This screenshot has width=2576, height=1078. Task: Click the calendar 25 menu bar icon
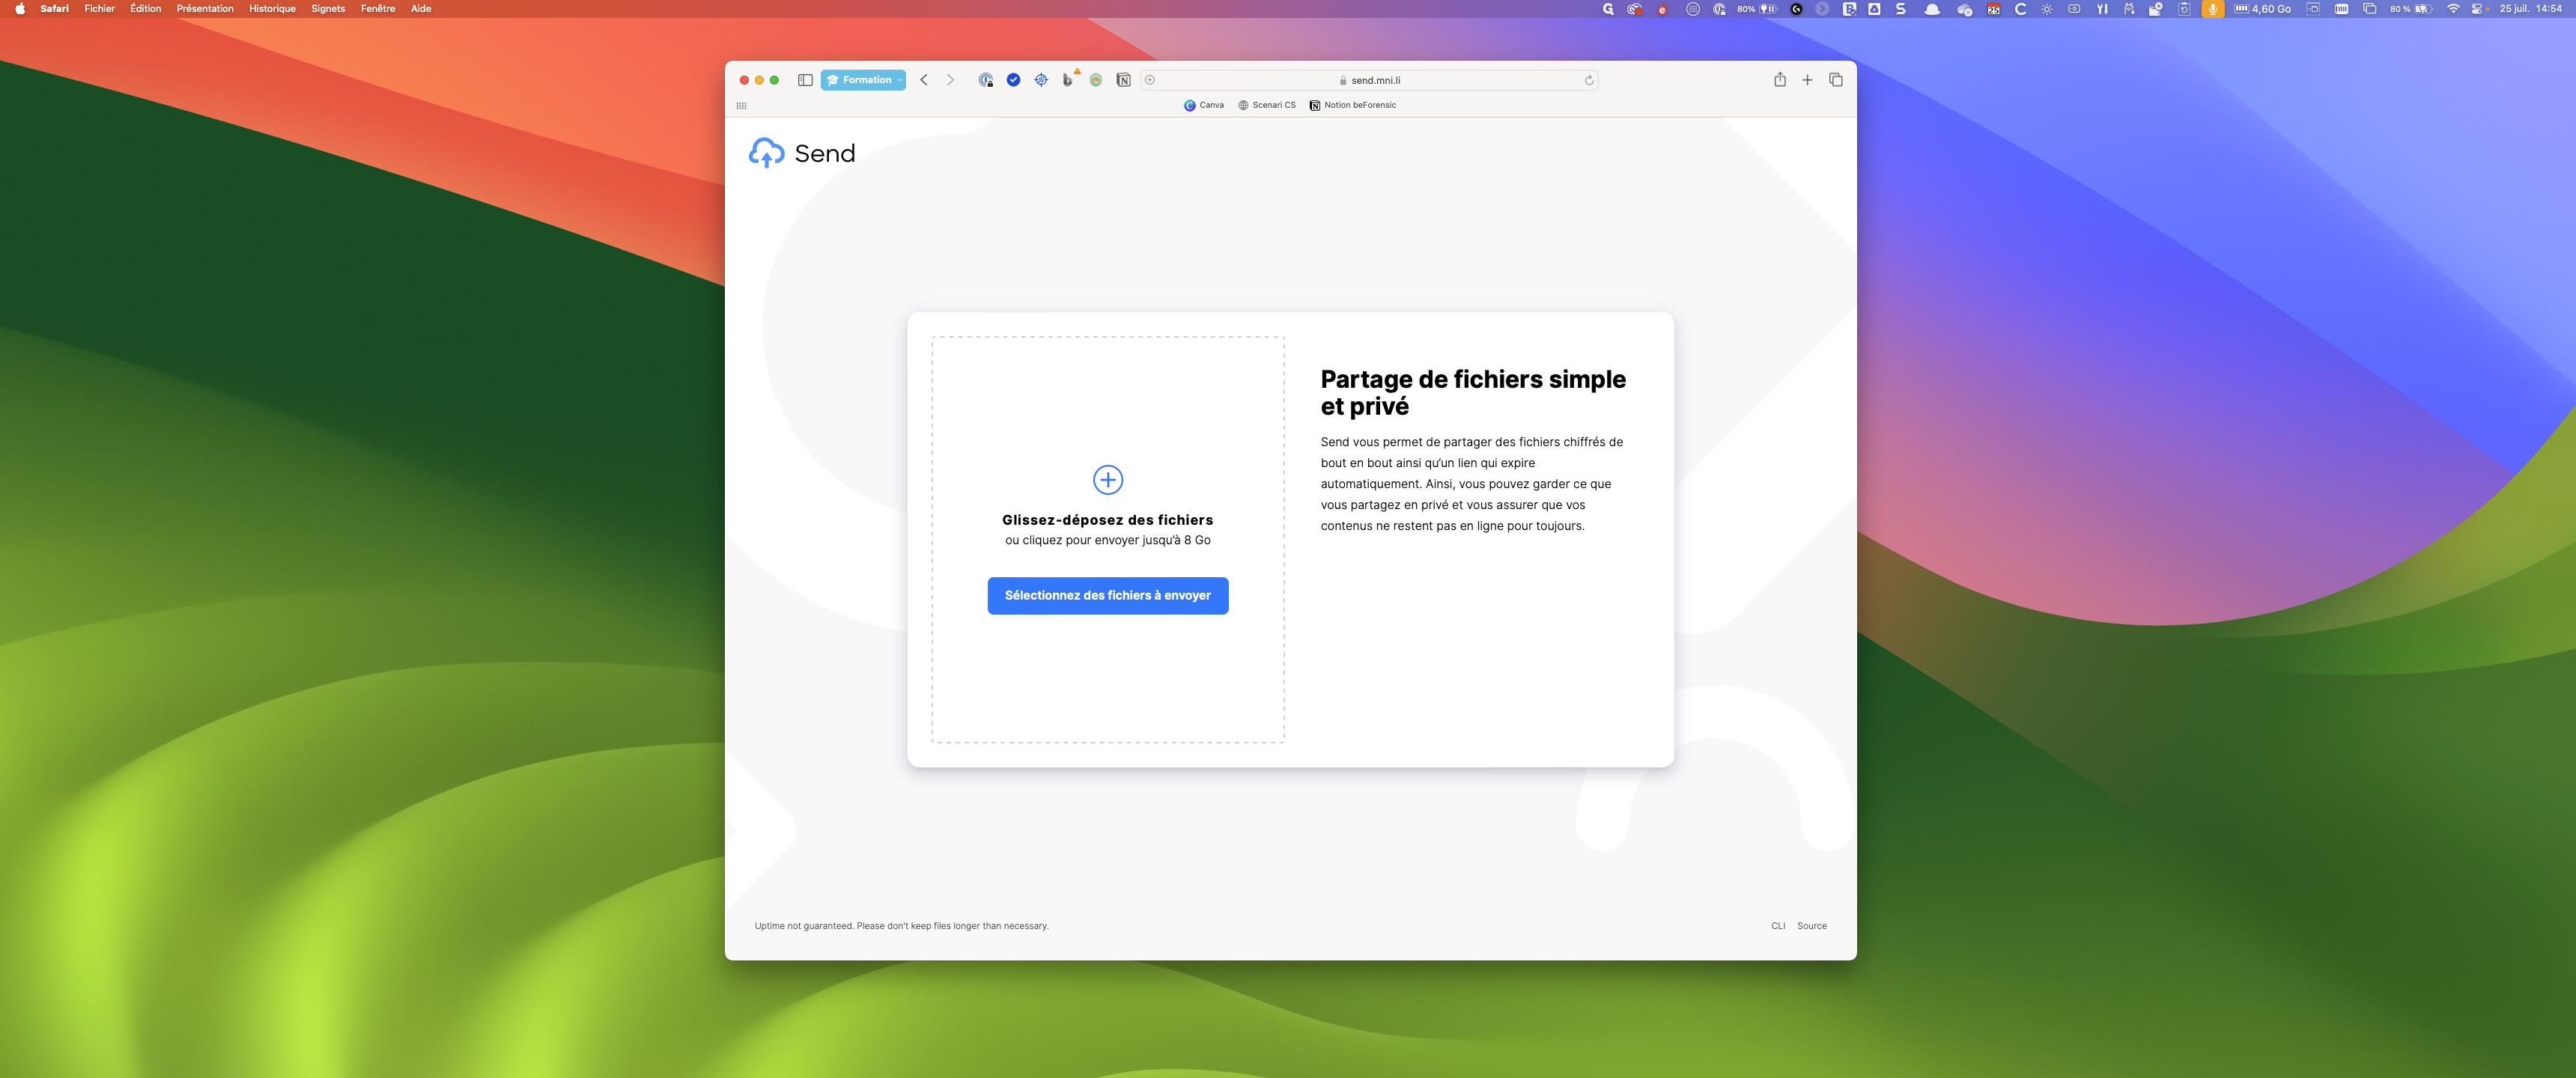1993,9
